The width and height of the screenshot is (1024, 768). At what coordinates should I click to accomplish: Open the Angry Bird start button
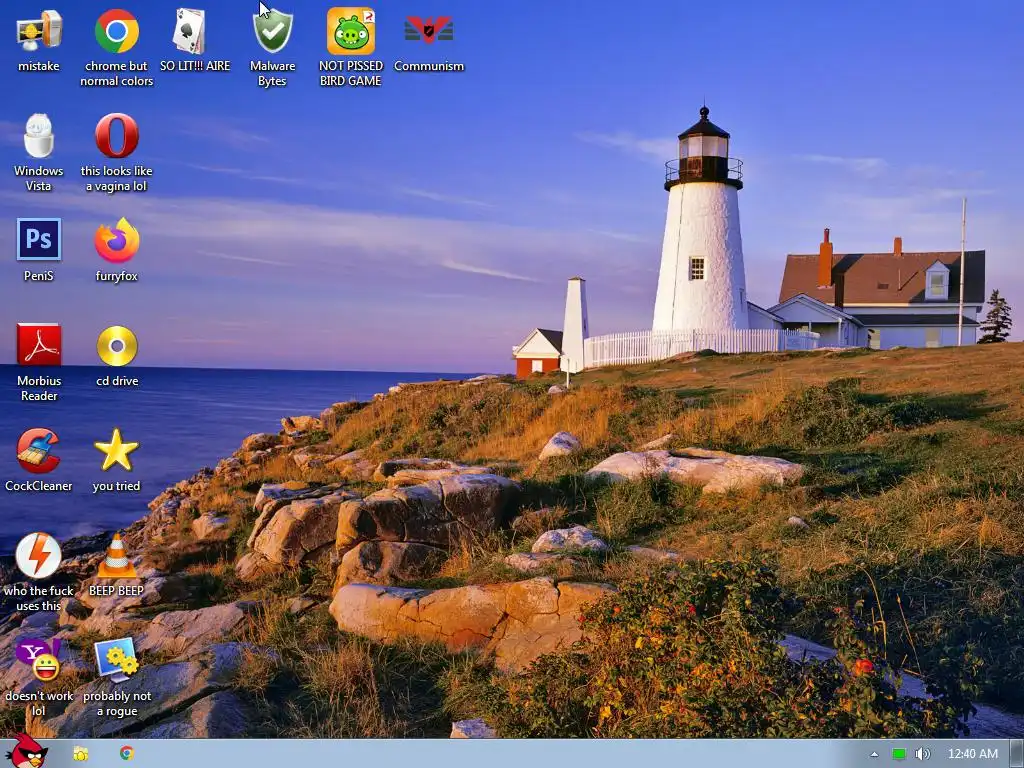[27, 751]
